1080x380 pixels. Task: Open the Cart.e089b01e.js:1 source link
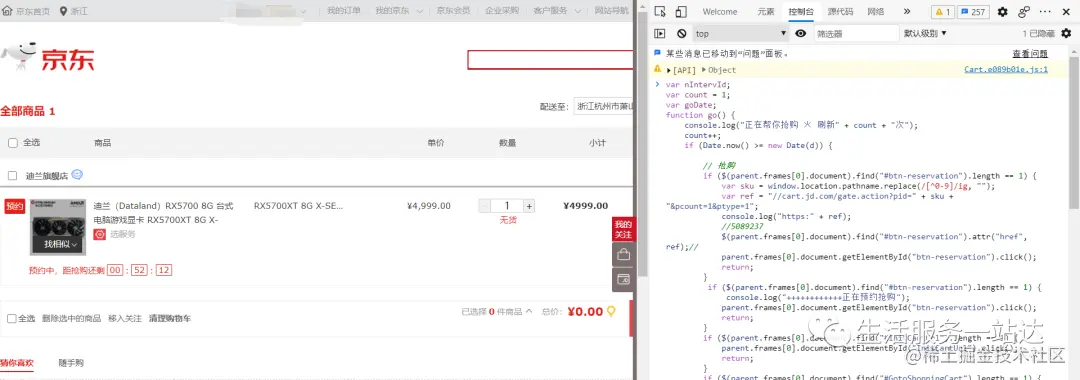1006,70
